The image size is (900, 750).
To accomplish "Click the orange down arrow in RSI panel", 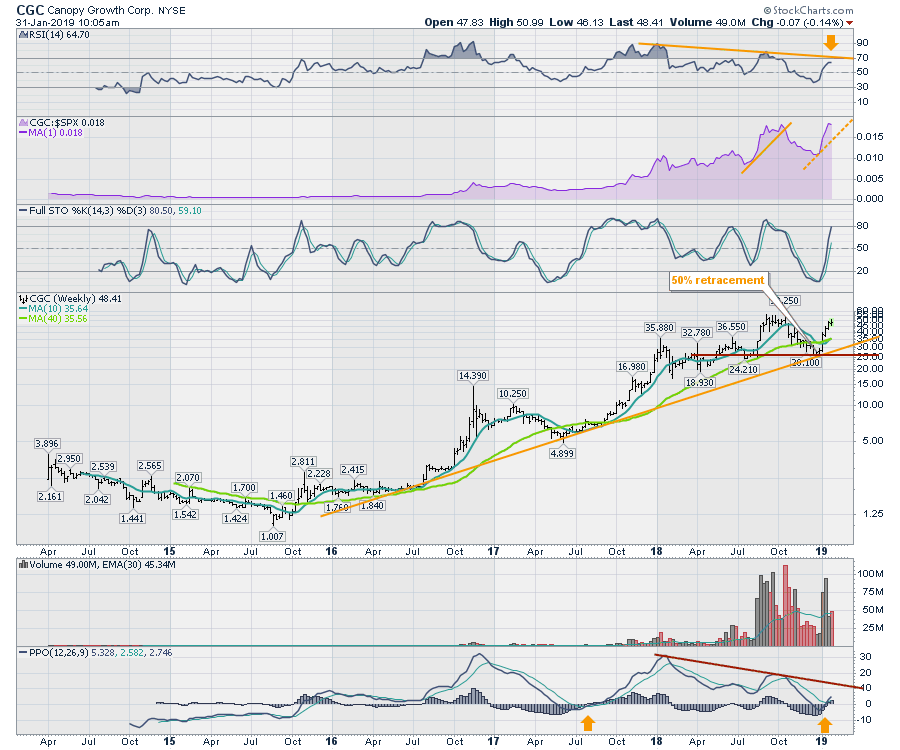I will click(831, 43).
